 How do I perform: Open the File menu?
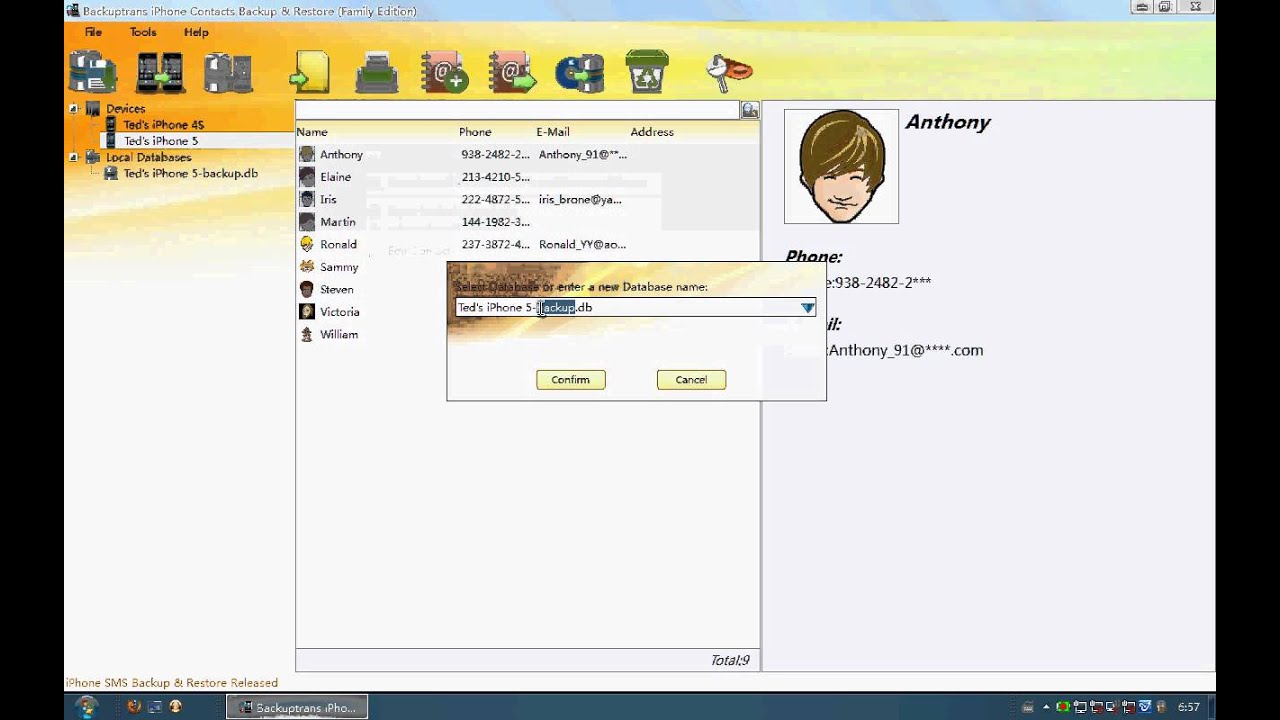point(93,32)
